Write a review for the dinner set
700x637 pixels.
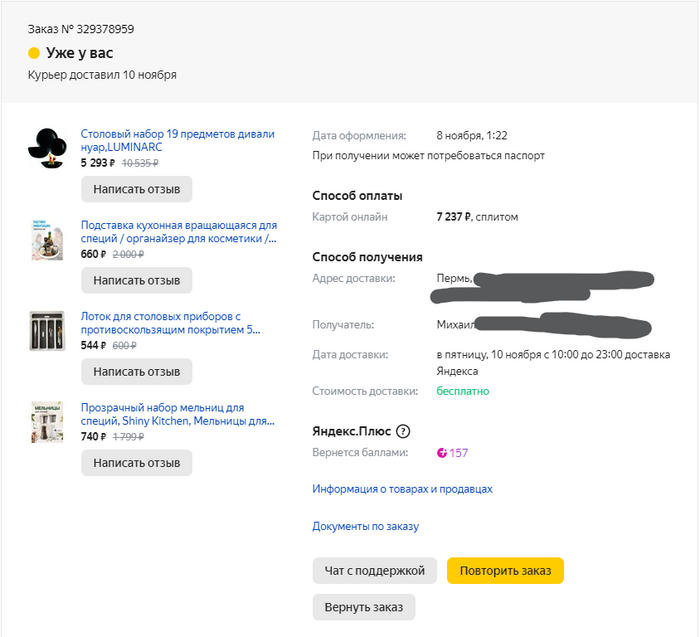click(137, 189)
